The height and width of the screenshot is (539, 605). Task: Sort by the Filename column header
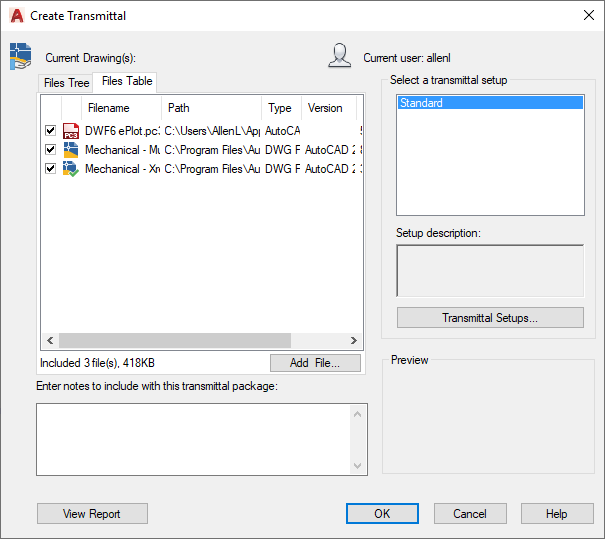point(109,108)
